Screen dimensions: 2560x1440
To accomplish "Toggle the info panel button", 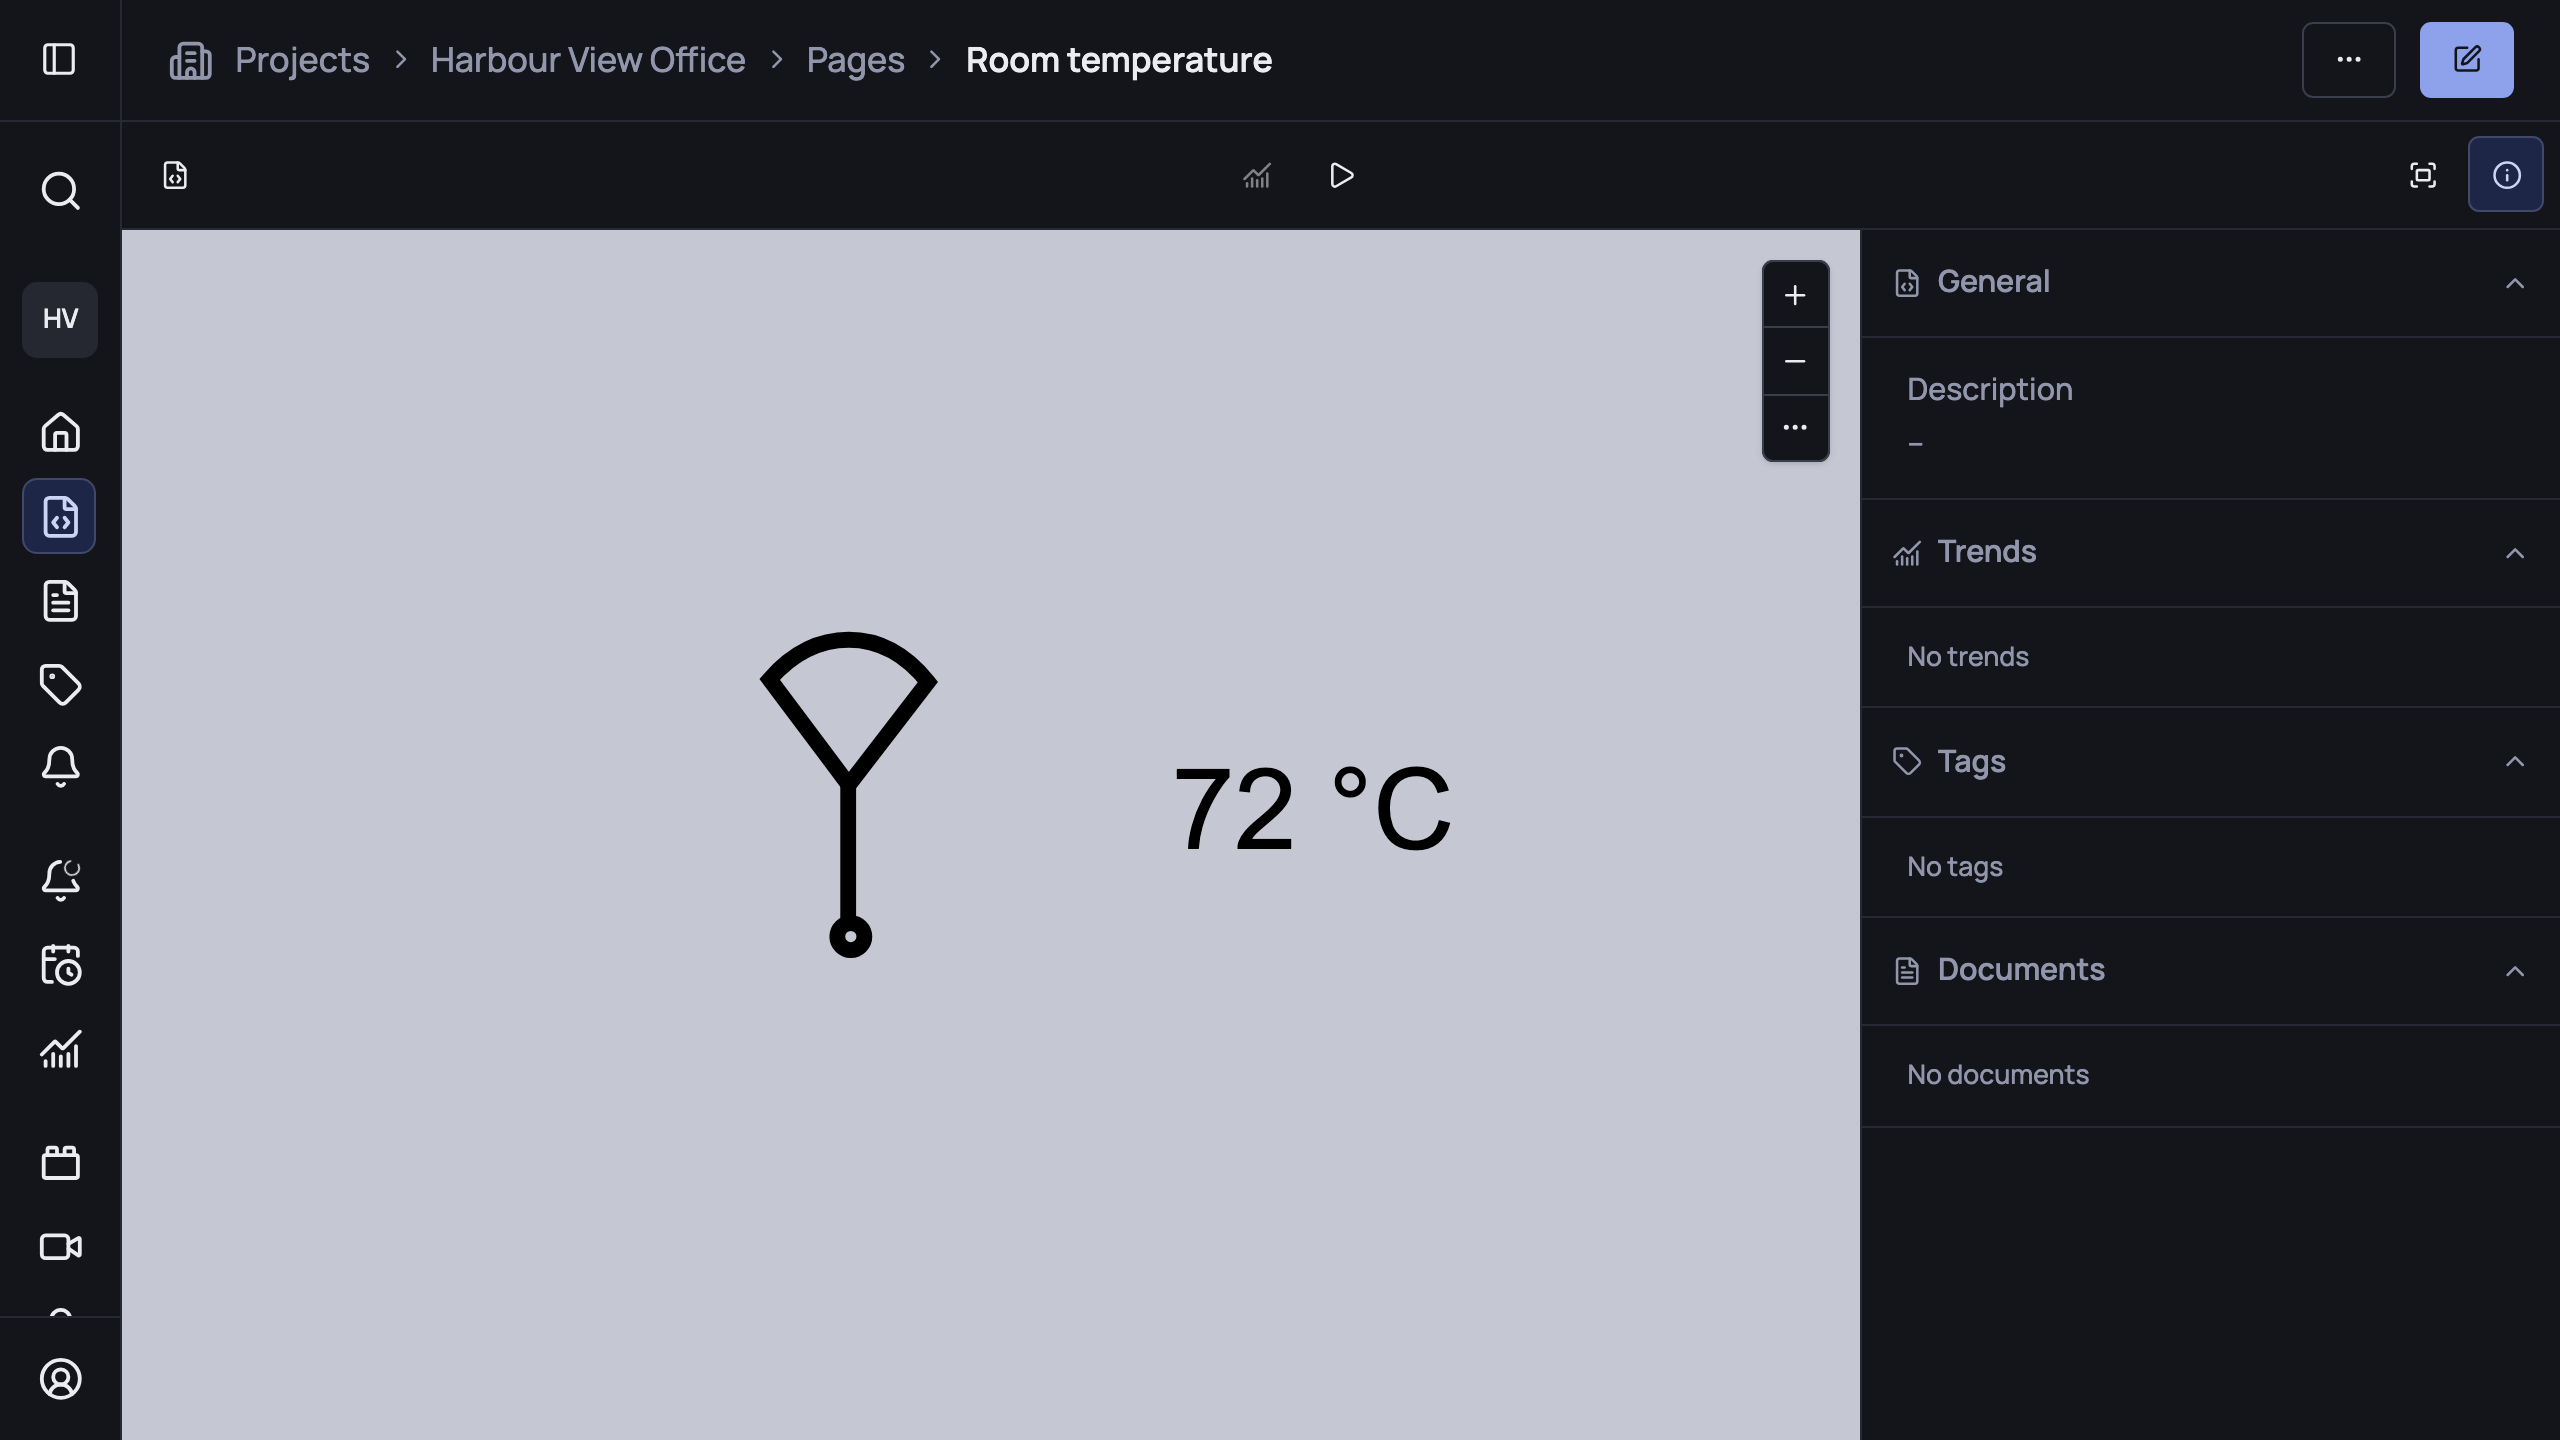I will 2505,175.
